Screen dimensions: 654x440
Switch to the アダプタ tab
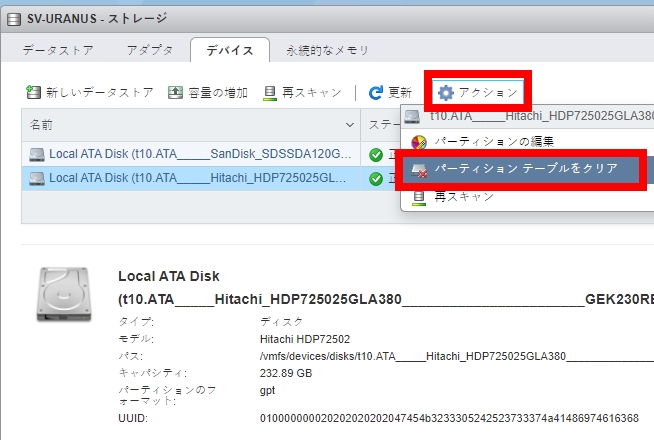pos(150,50)
